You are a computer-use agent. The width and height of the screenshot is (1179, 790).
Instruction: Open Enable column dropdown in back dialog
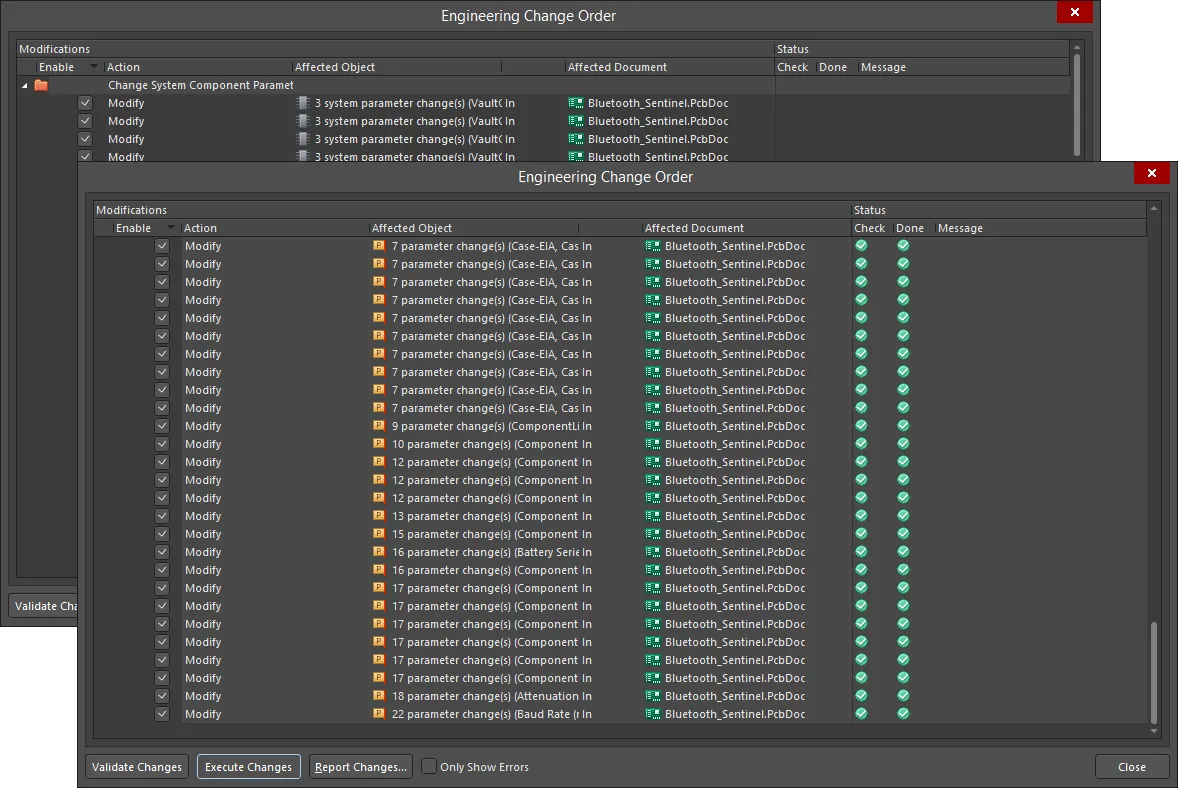click(x=94, y=67)
